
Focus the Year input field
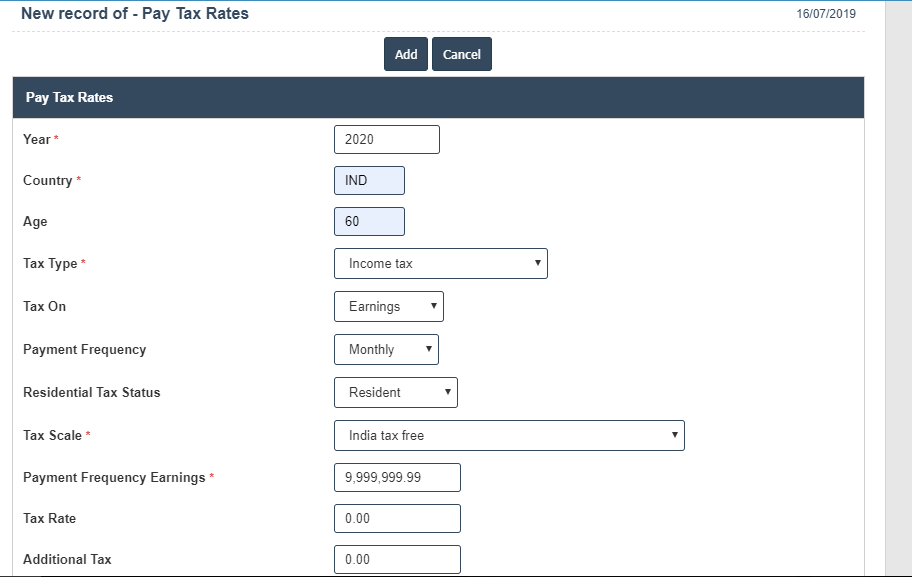[386, 140]
